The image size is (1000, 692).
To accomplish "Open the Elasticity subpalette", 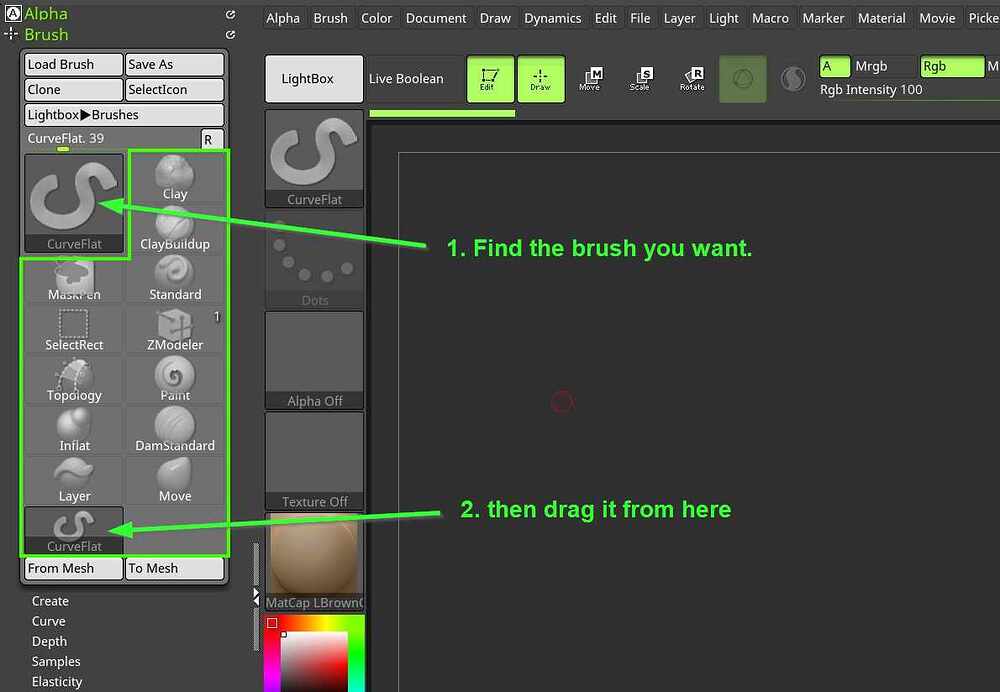I will [57, 682].
